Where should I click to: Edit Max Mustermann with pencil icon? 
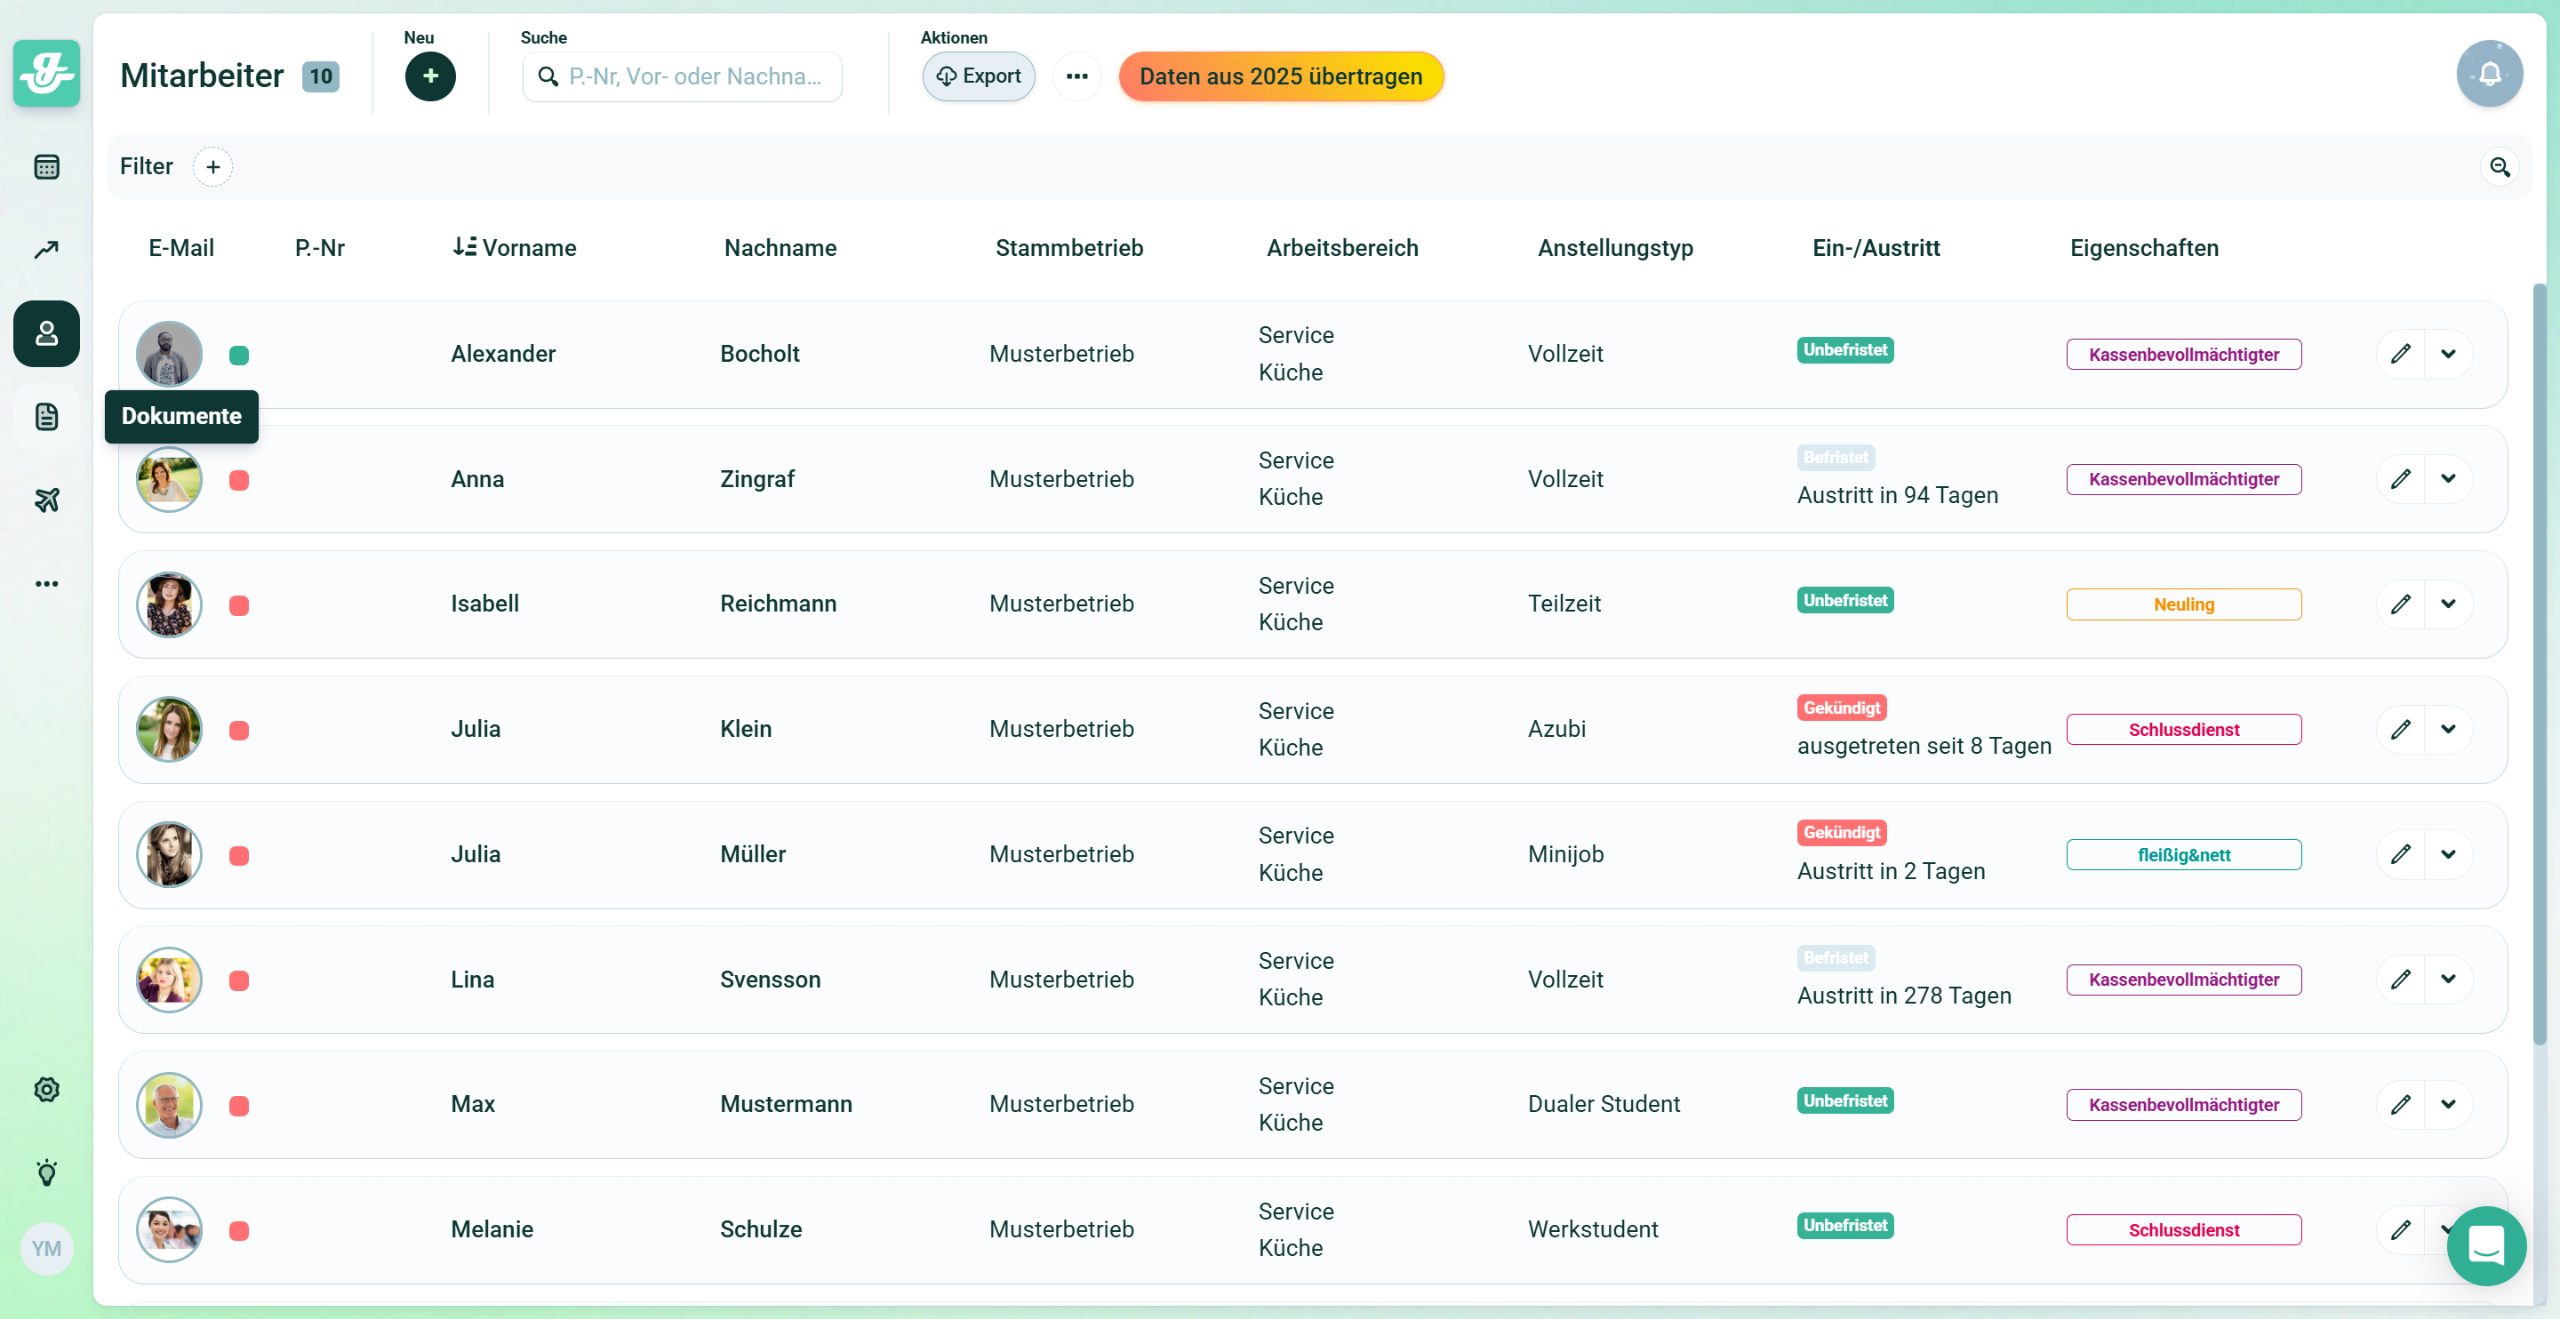[x=2401, y=1104]
